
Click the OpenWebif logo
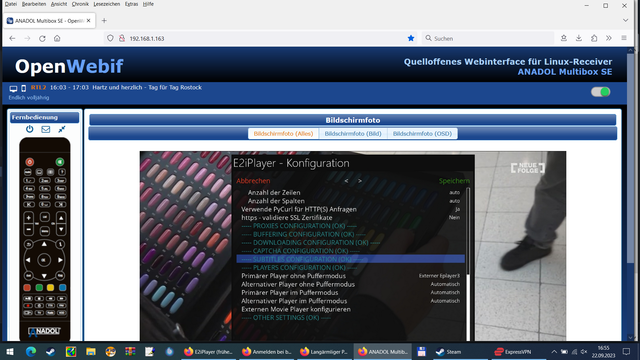(x=69, y=67)
